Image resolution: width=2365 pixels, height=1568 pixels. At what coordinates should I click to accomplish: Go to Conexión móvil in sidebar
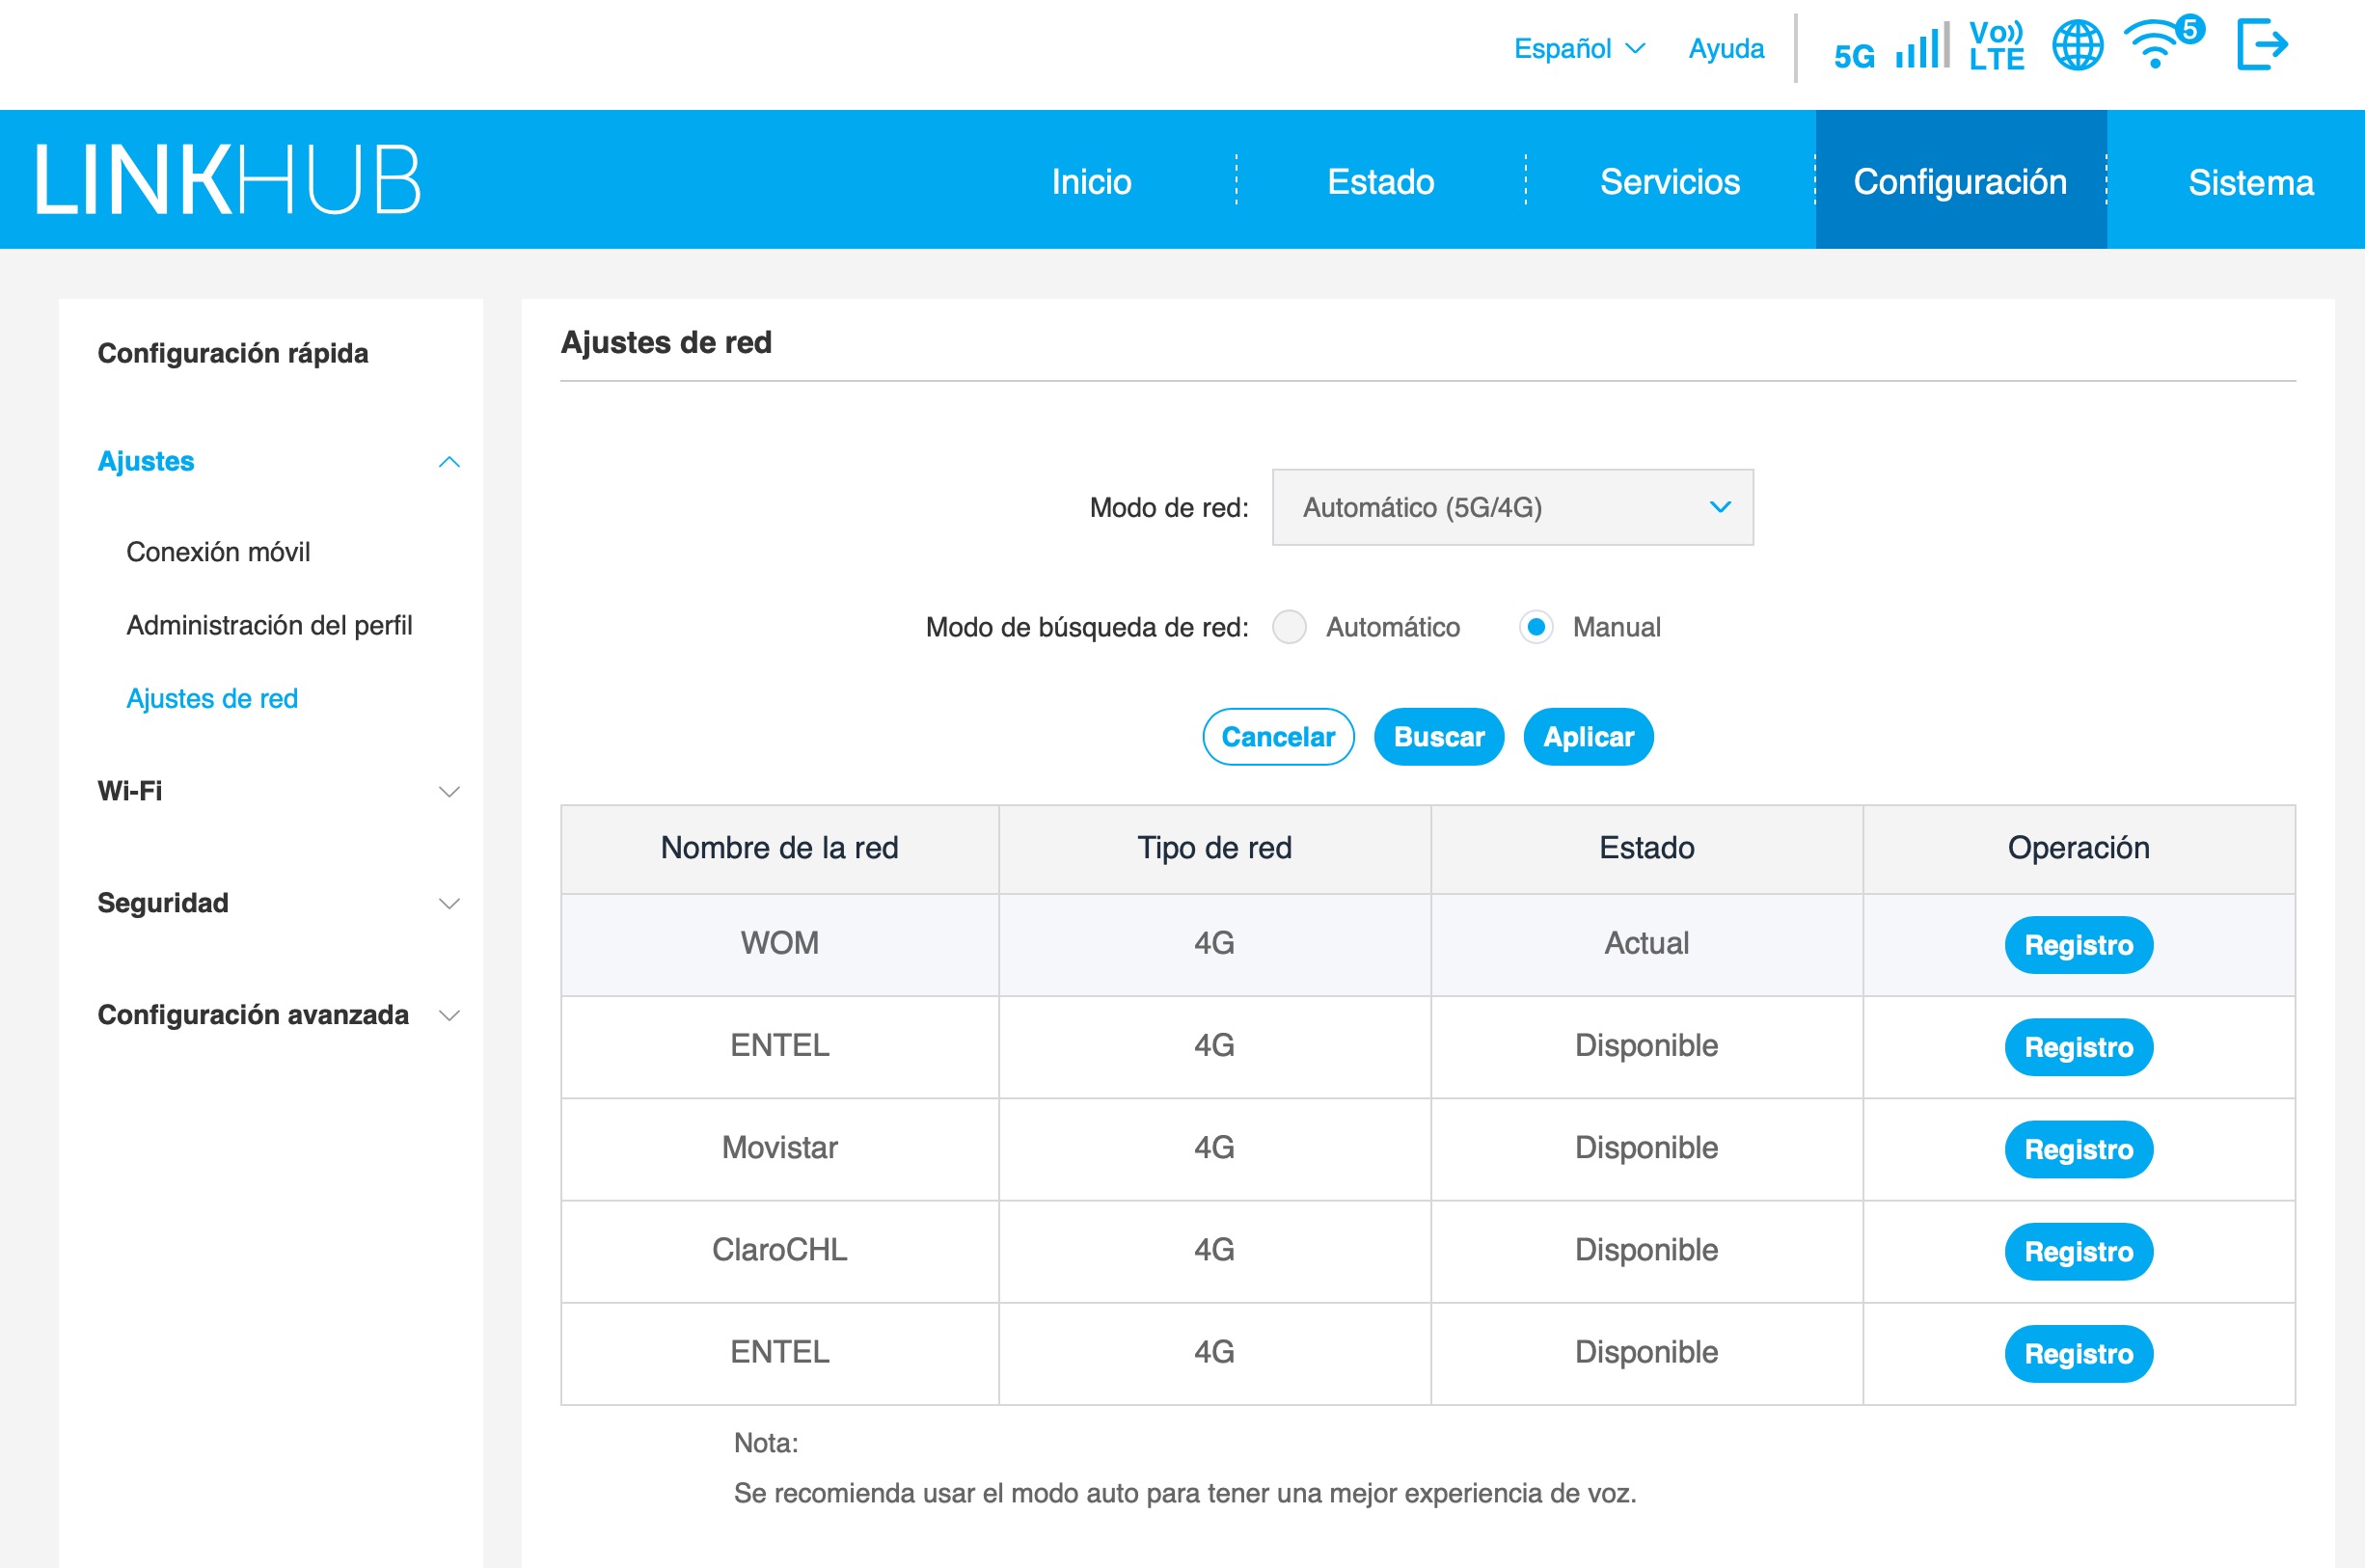(x=218, y=552)
